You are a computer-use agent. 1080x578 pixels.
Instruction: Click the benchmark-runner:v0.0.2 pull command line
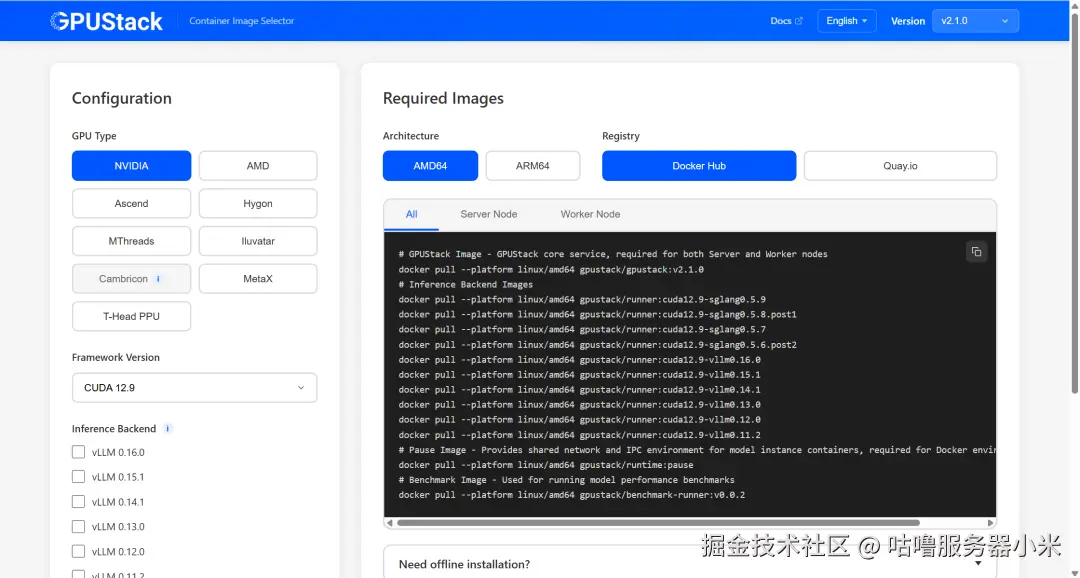point(572,495)
